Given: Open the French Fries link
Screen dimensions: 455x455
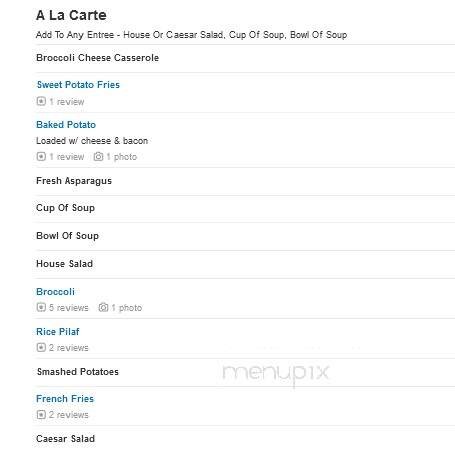Looking at the screenshot, I should click(x=65, y=399).
